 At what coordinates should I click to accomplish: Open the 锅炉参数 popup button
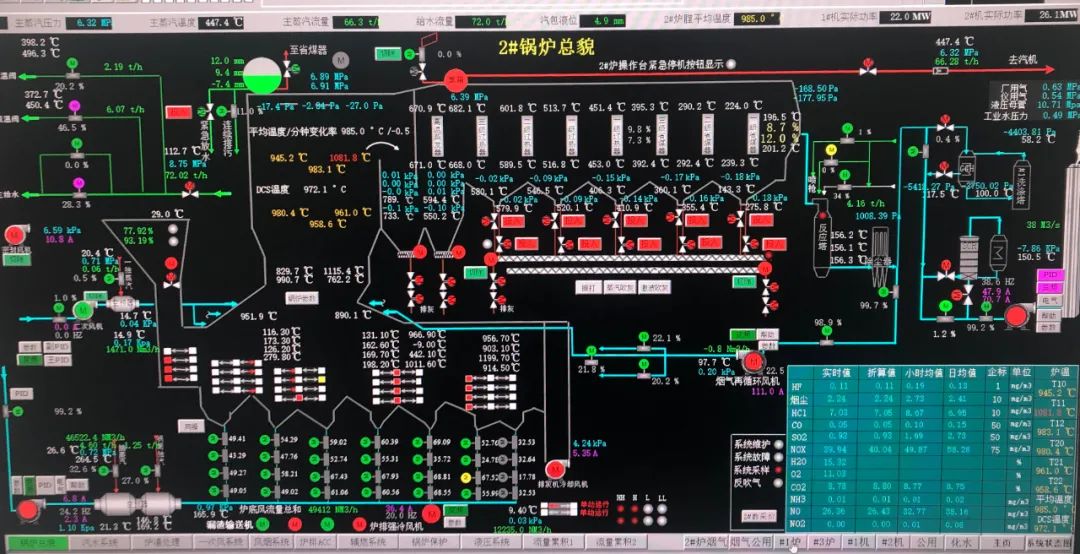[301, 298]
